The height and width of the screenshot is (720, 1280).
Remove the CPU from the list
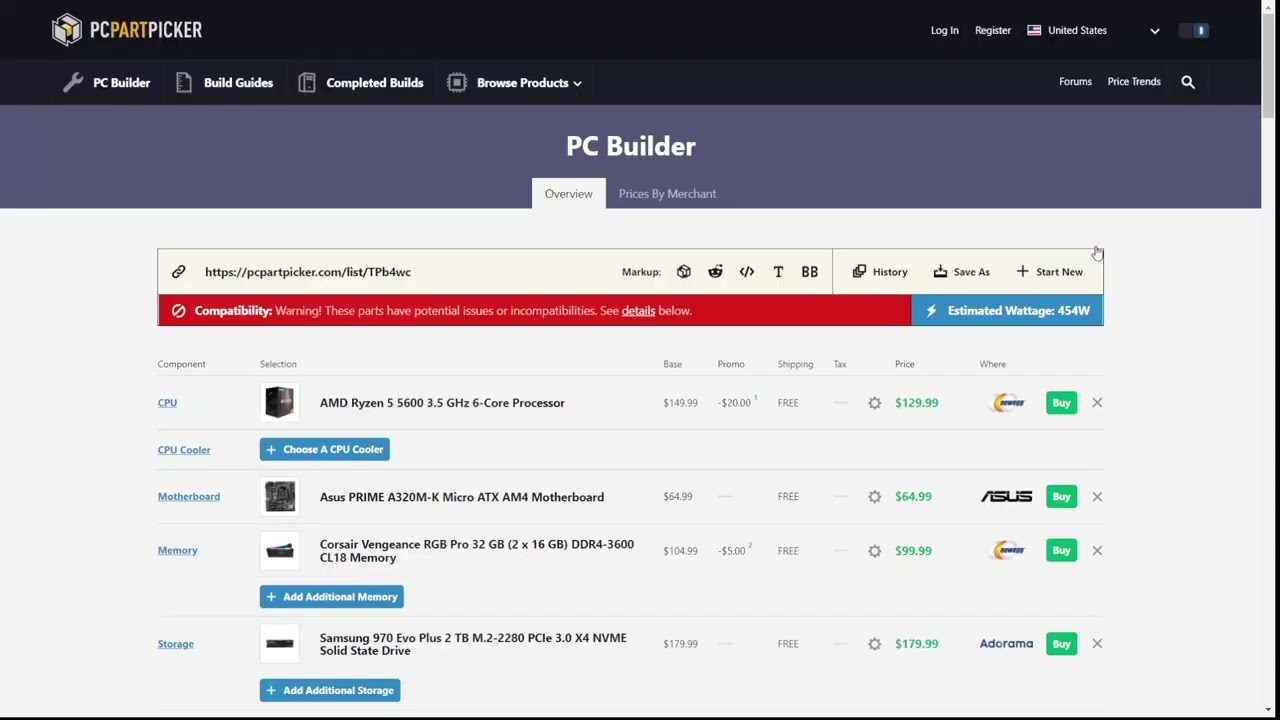[1097, 403]
